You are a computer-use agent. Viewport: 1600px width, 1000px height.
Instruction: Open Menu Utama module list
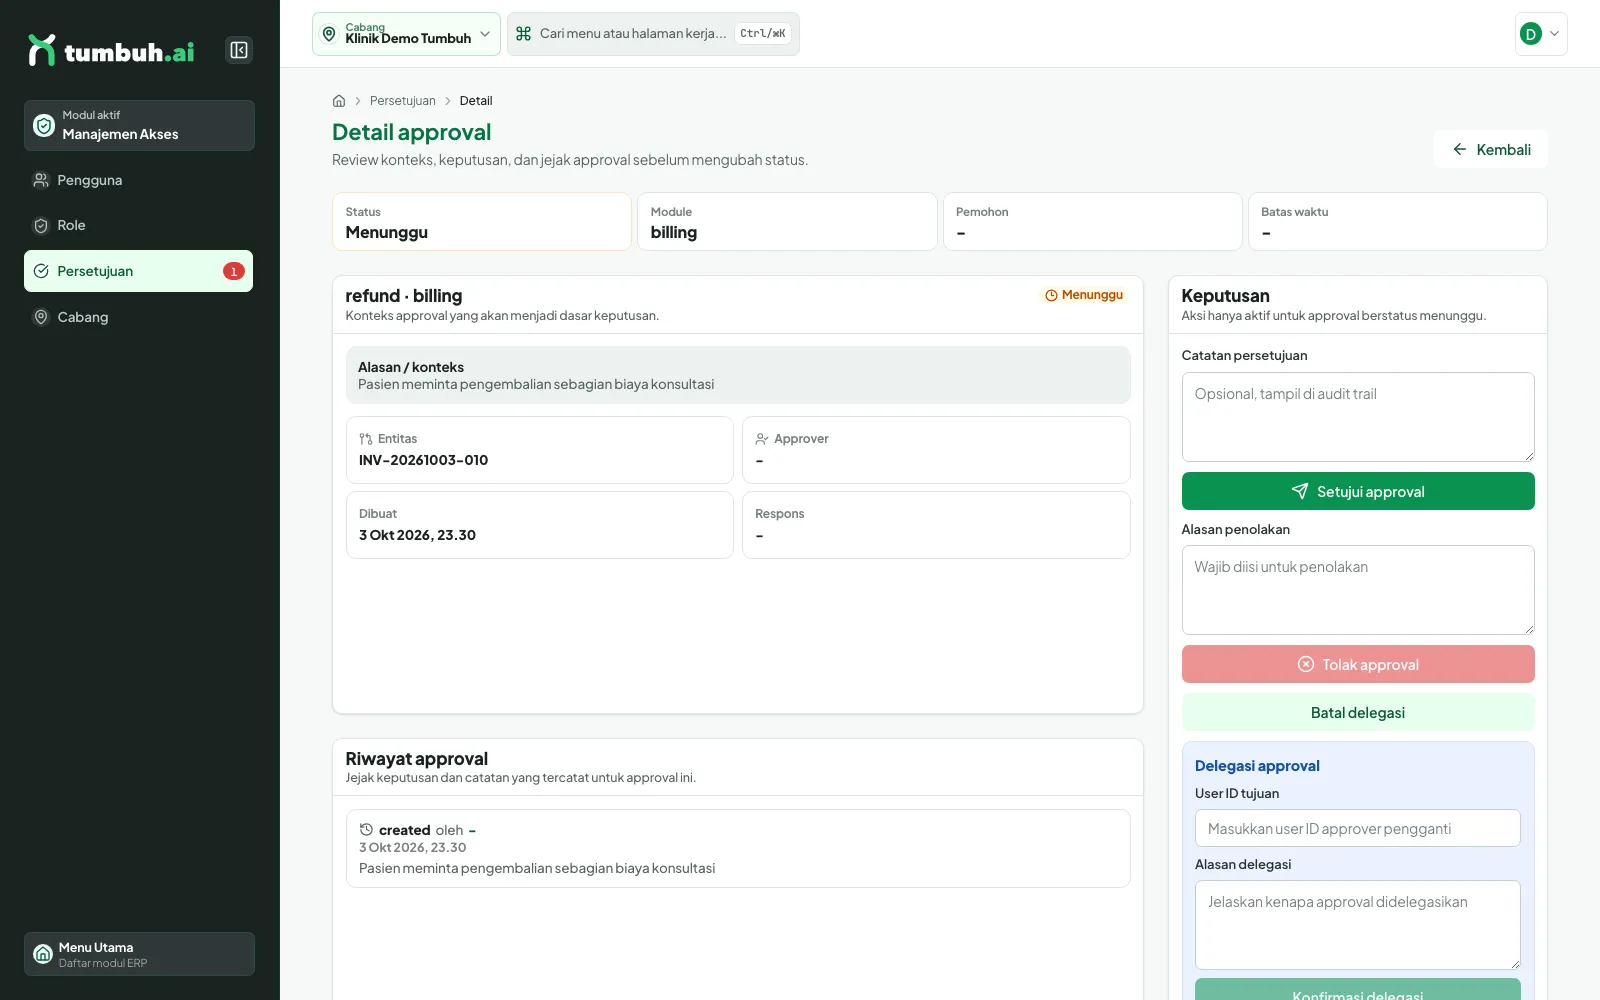(139, 954)
